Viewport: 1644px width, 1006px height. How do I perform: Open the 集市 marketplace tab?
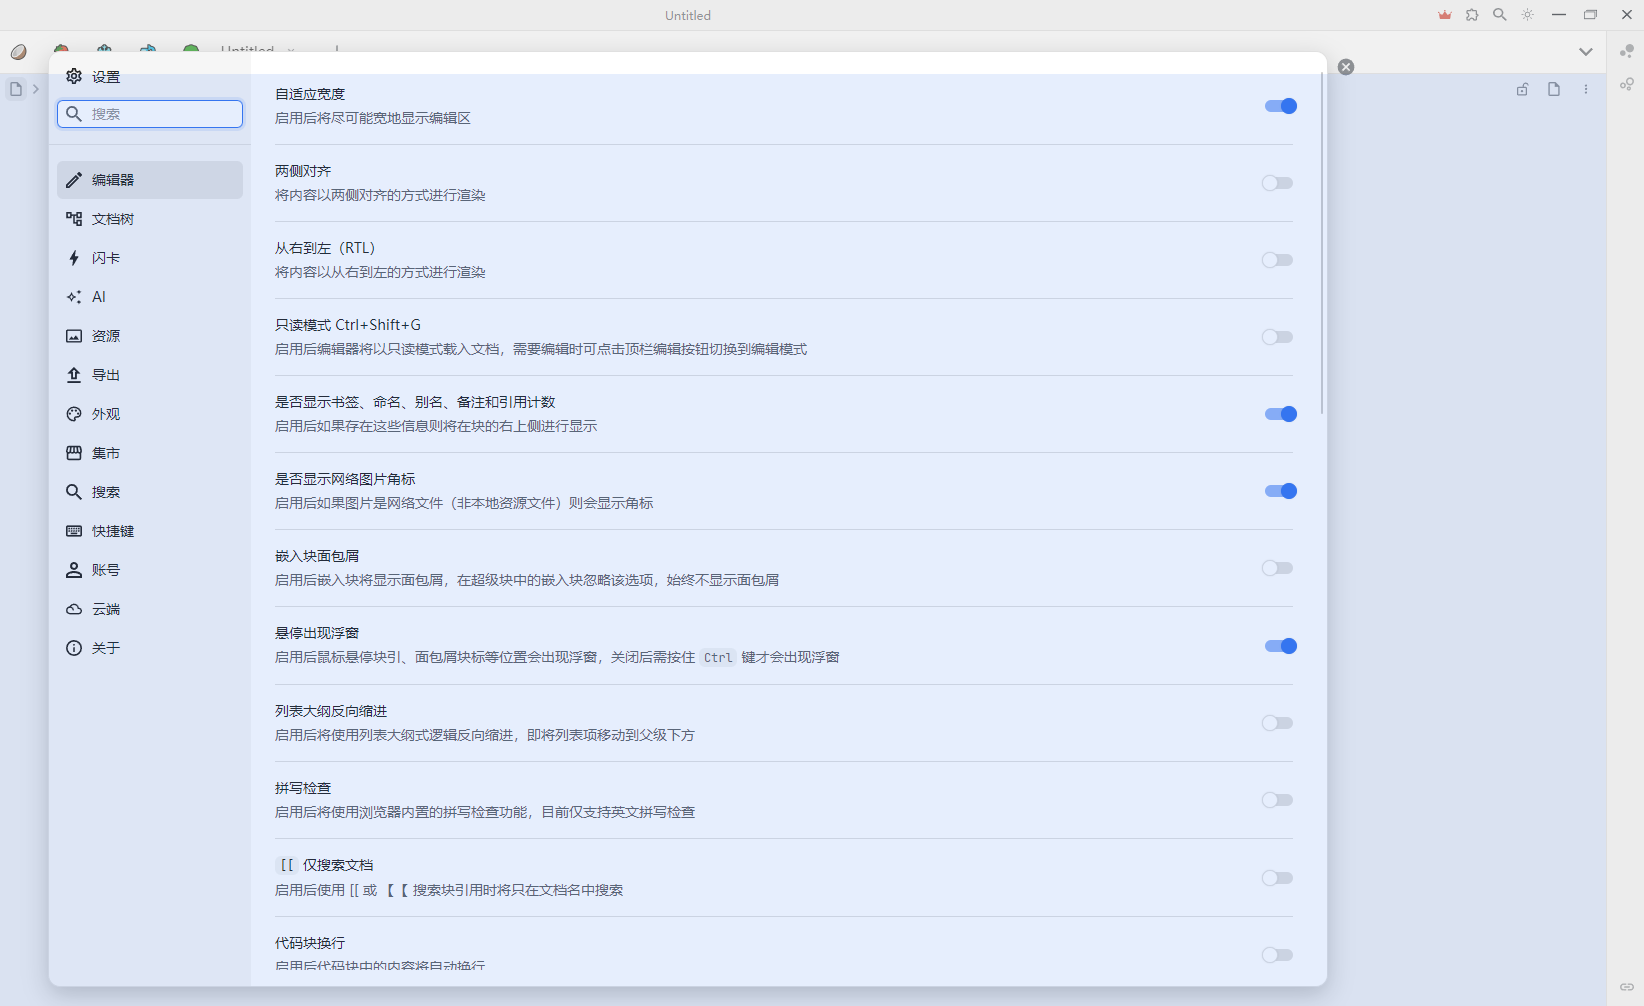tap(150, 453)
